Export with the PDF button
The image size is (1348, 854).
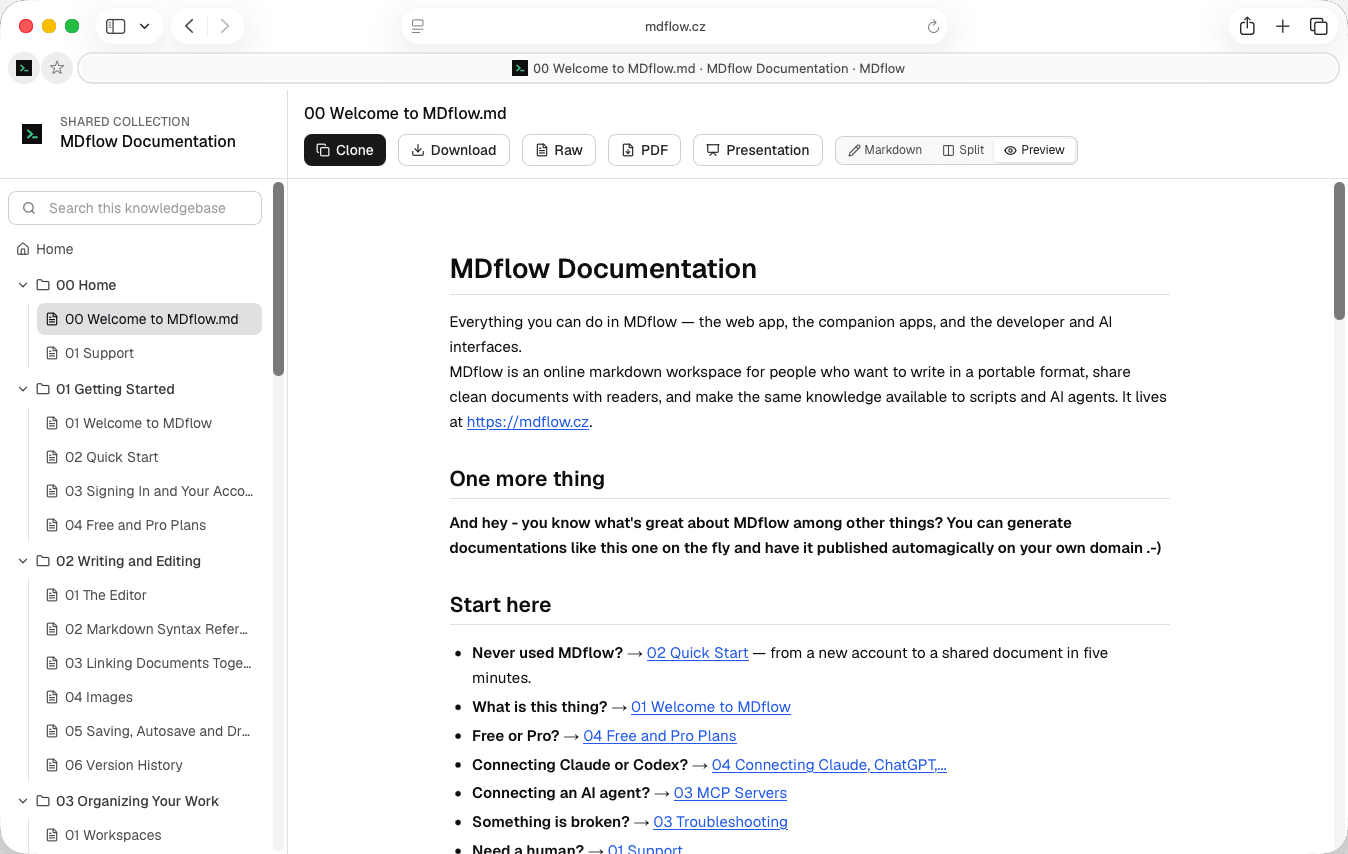pos(645,150)
